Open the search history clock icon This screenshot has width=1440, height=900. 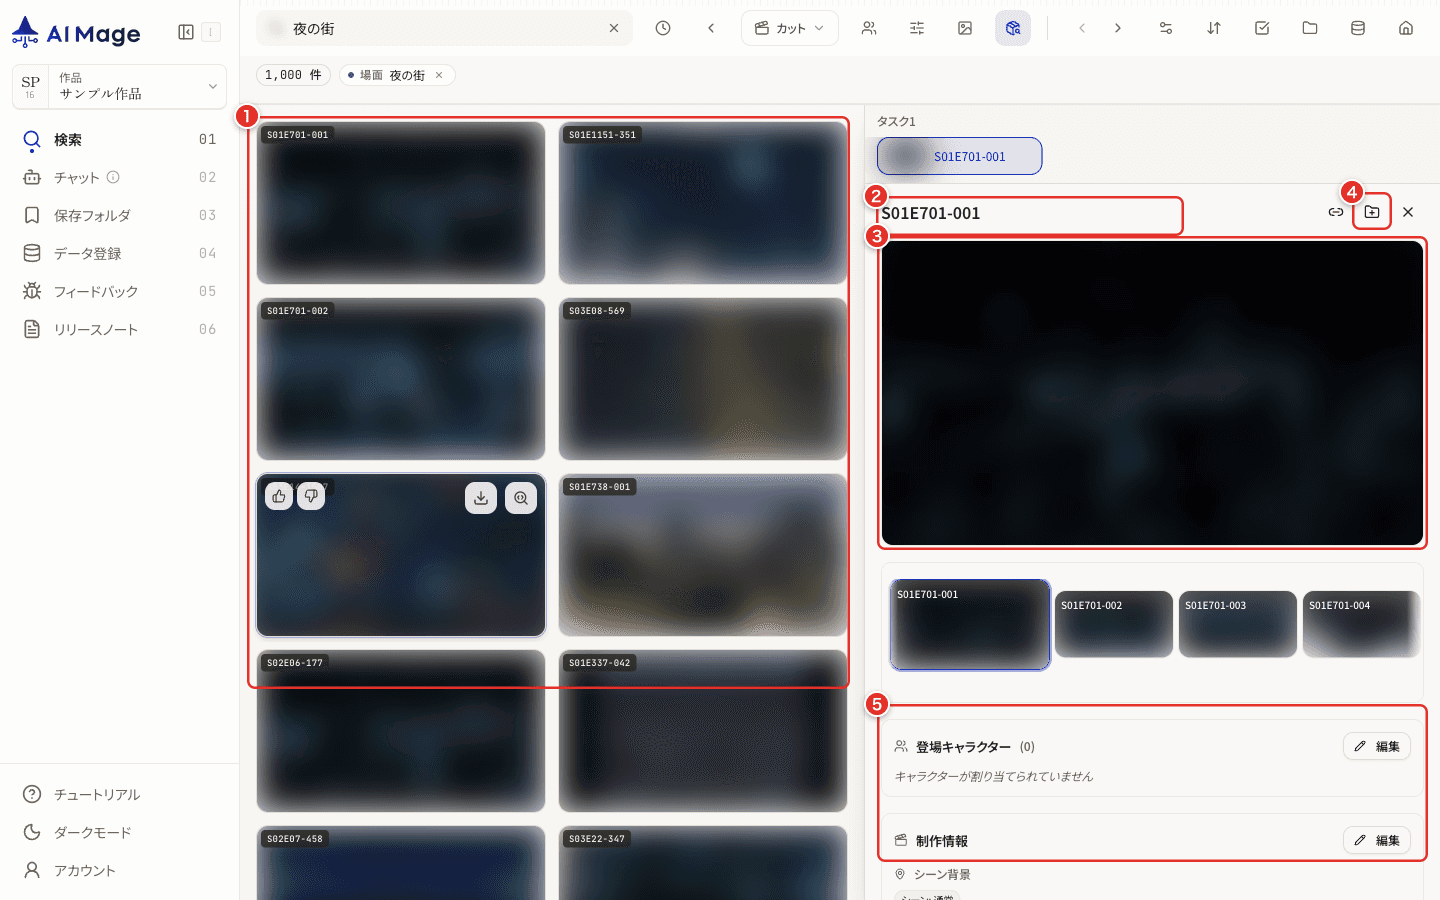pyautogui.click(x=663, y=28)
